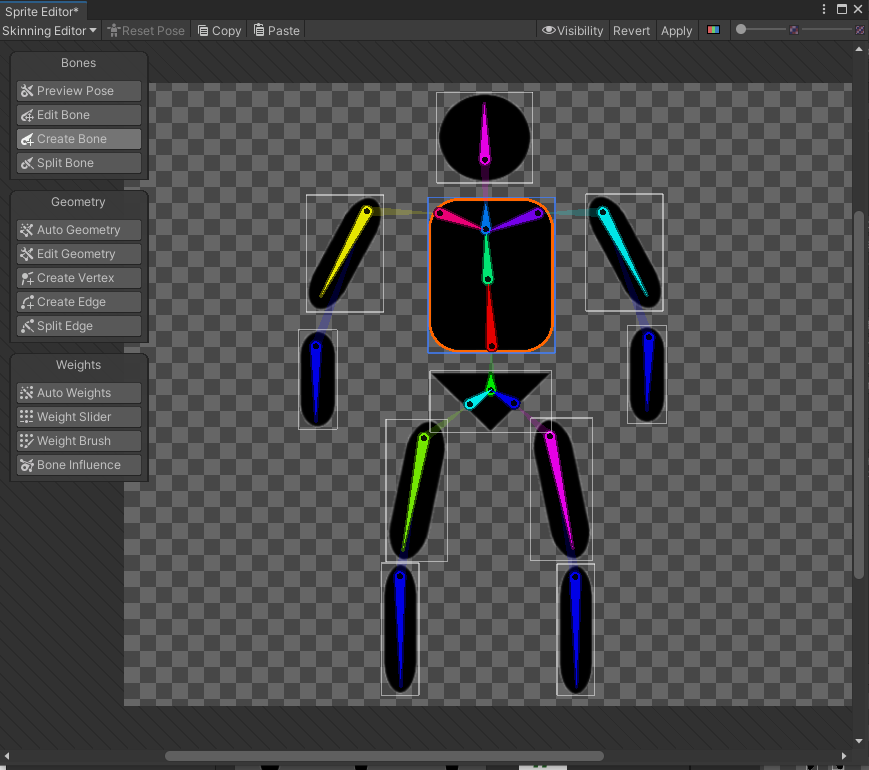The width and height of the screenshot is (869, 770).
Task: Select the Bone Influence tool
Action: pos(78,464)
